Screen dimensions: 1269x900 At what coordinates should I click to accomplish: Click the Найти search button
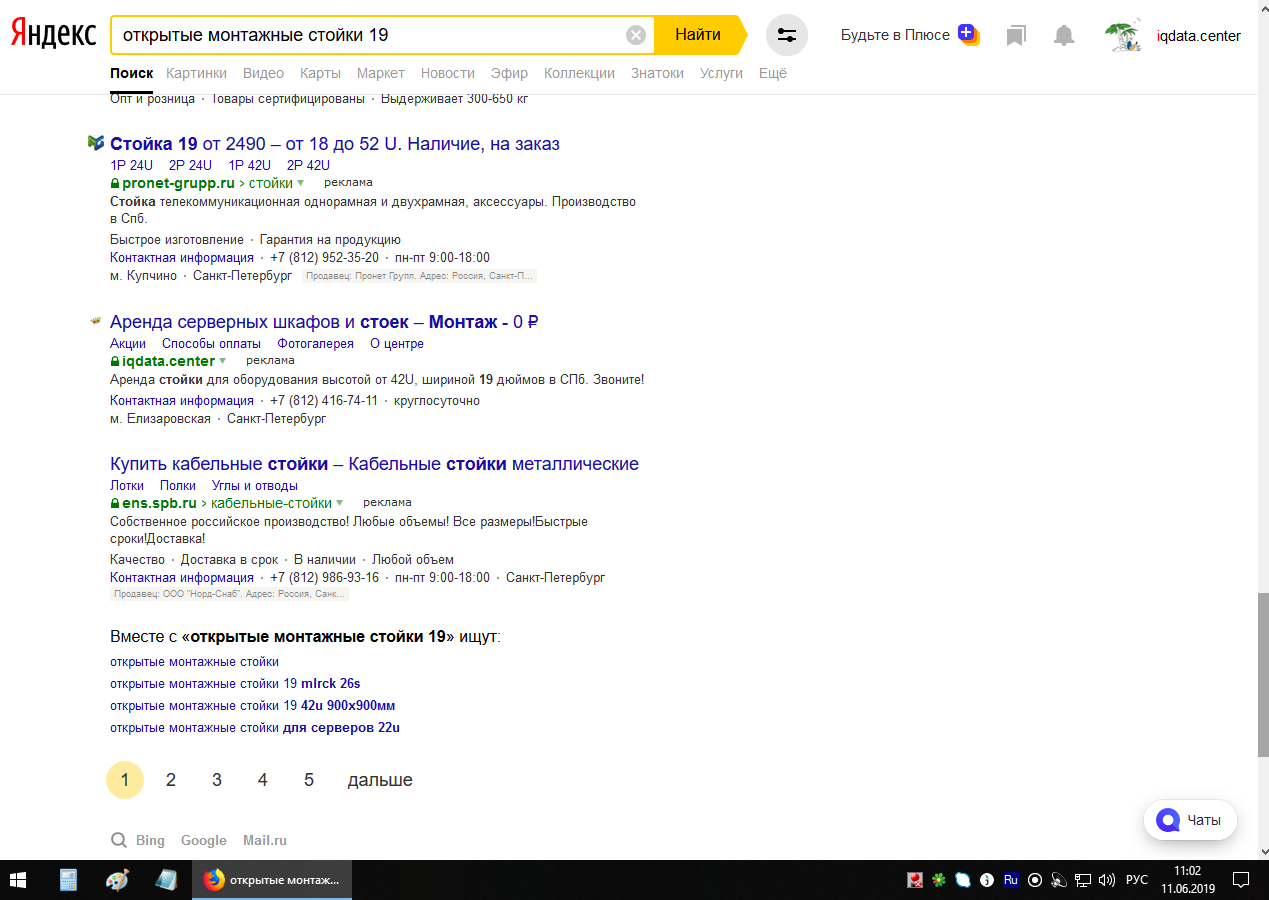pyautogui.click(x=698, y=35)
